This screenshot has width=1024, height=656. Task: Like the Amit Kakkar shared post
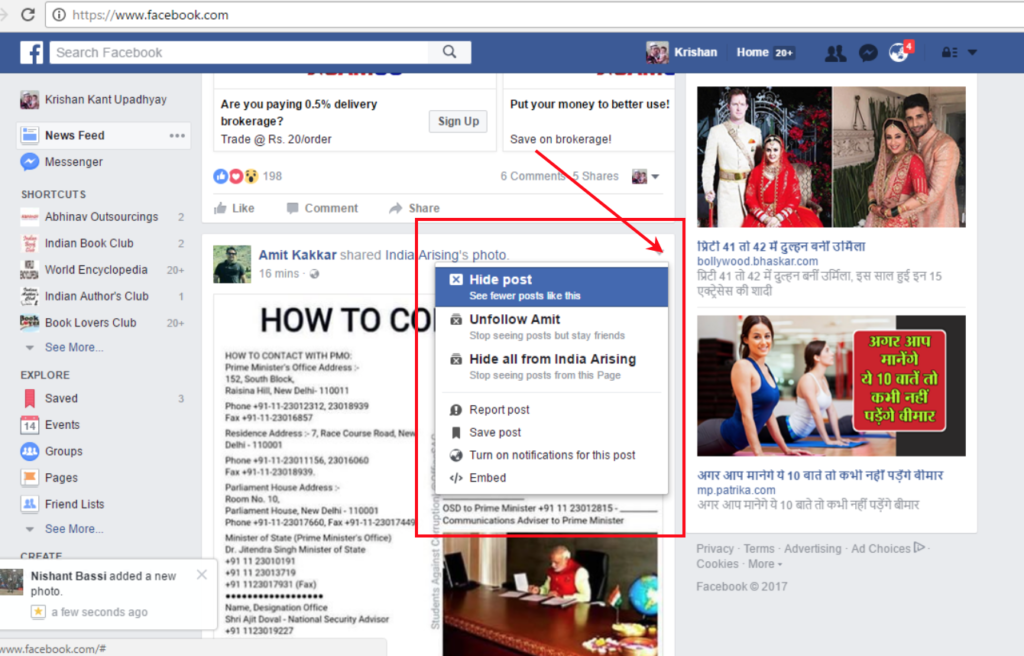coord(235,208)
